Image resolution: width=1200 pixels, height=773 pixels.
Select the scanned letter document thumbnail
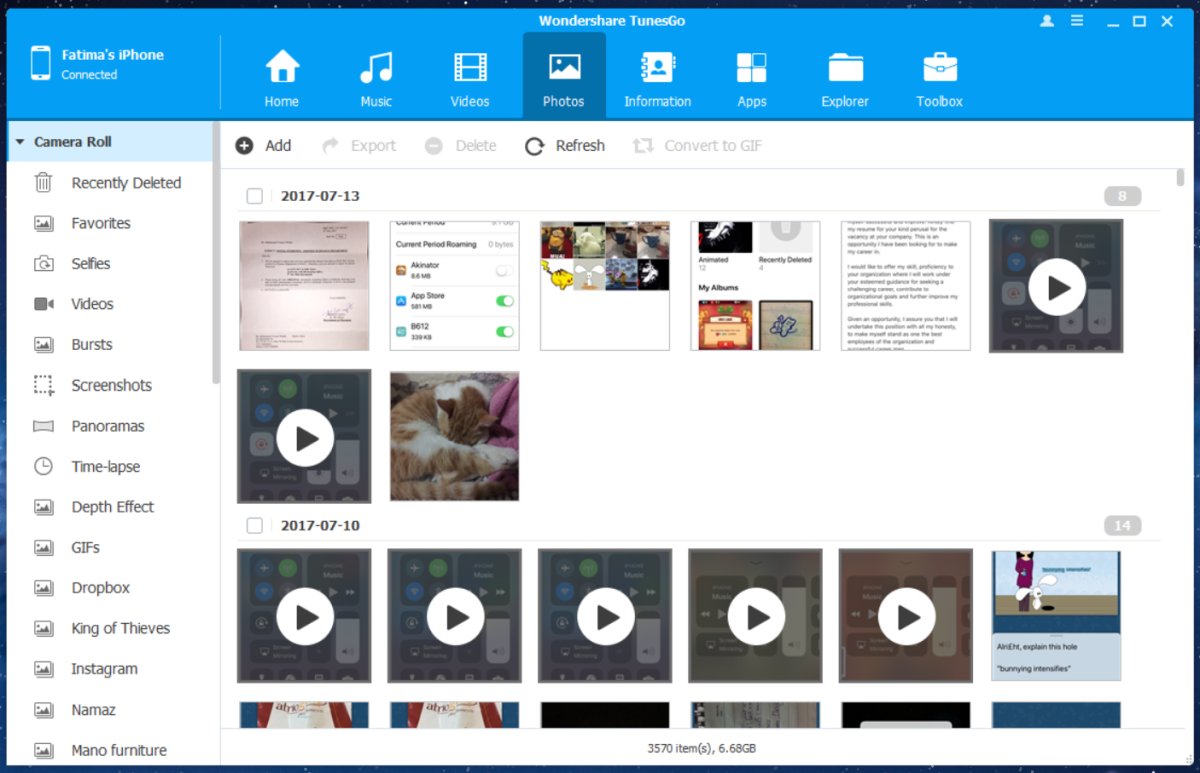304,286
